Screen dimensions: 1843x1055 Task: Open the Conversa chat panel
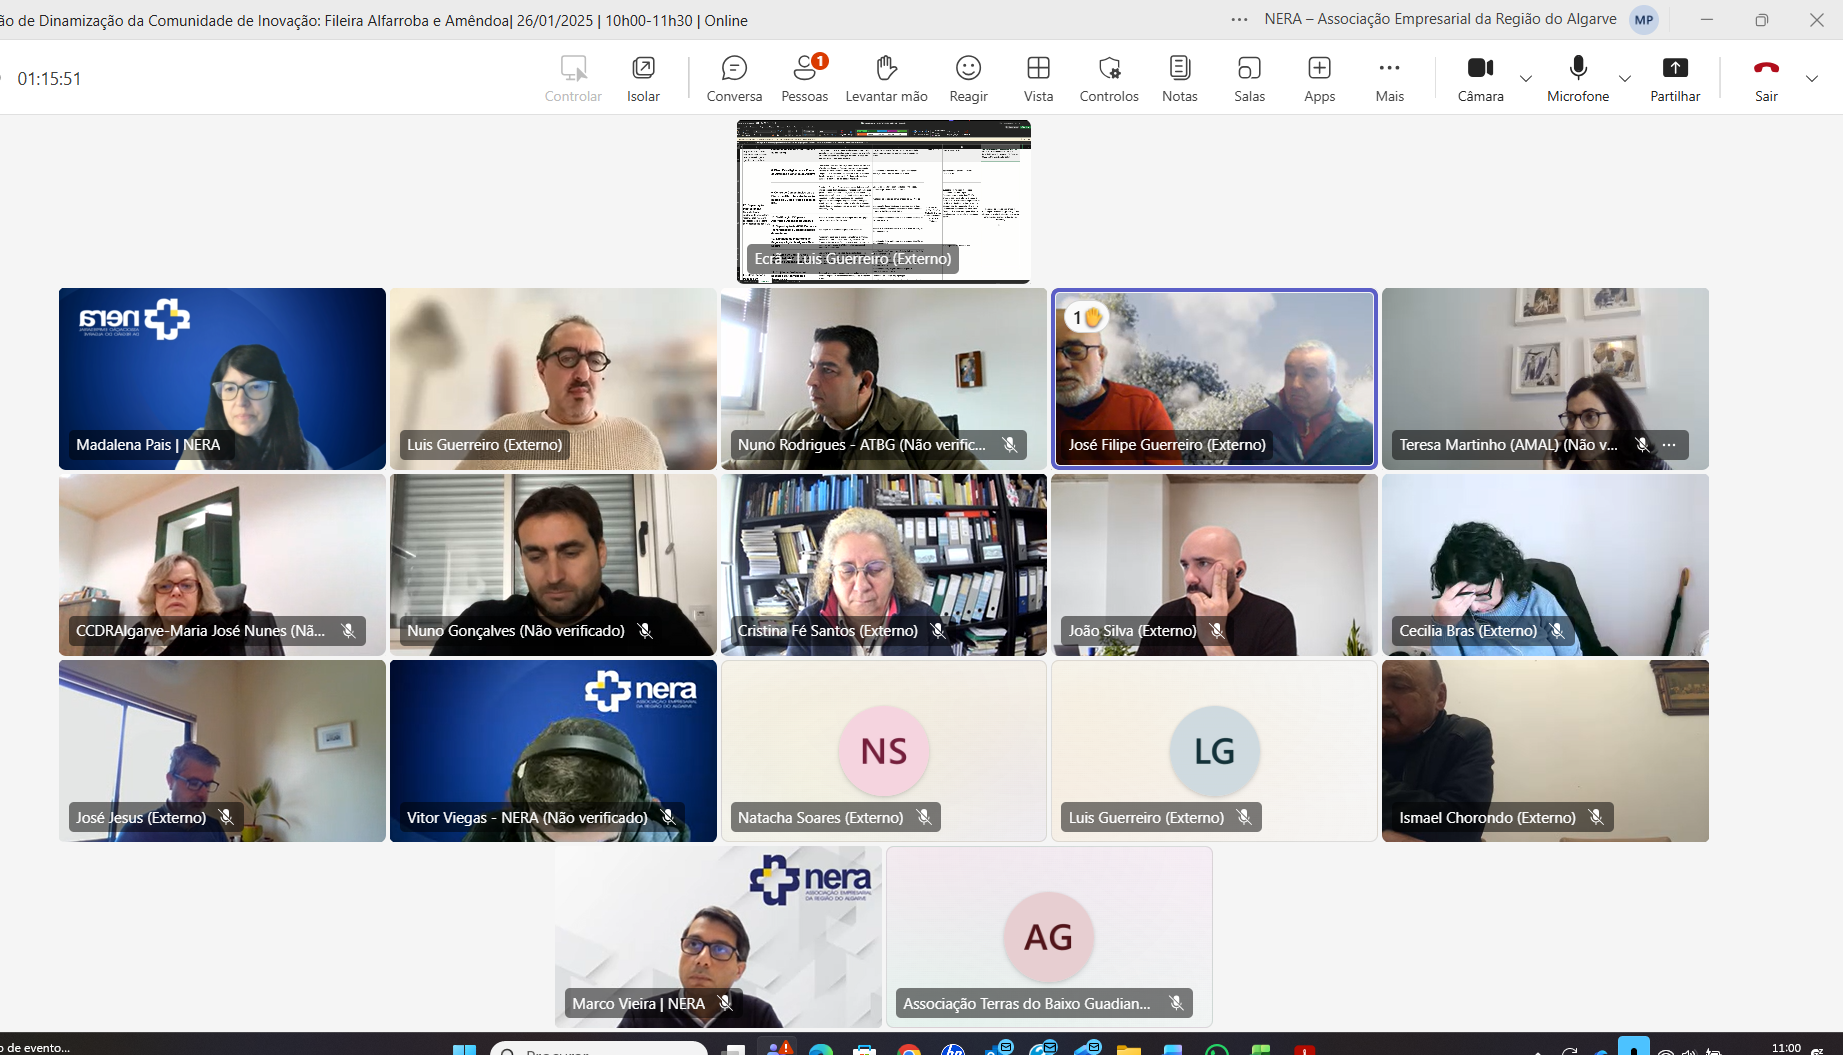tap(734, 78)
